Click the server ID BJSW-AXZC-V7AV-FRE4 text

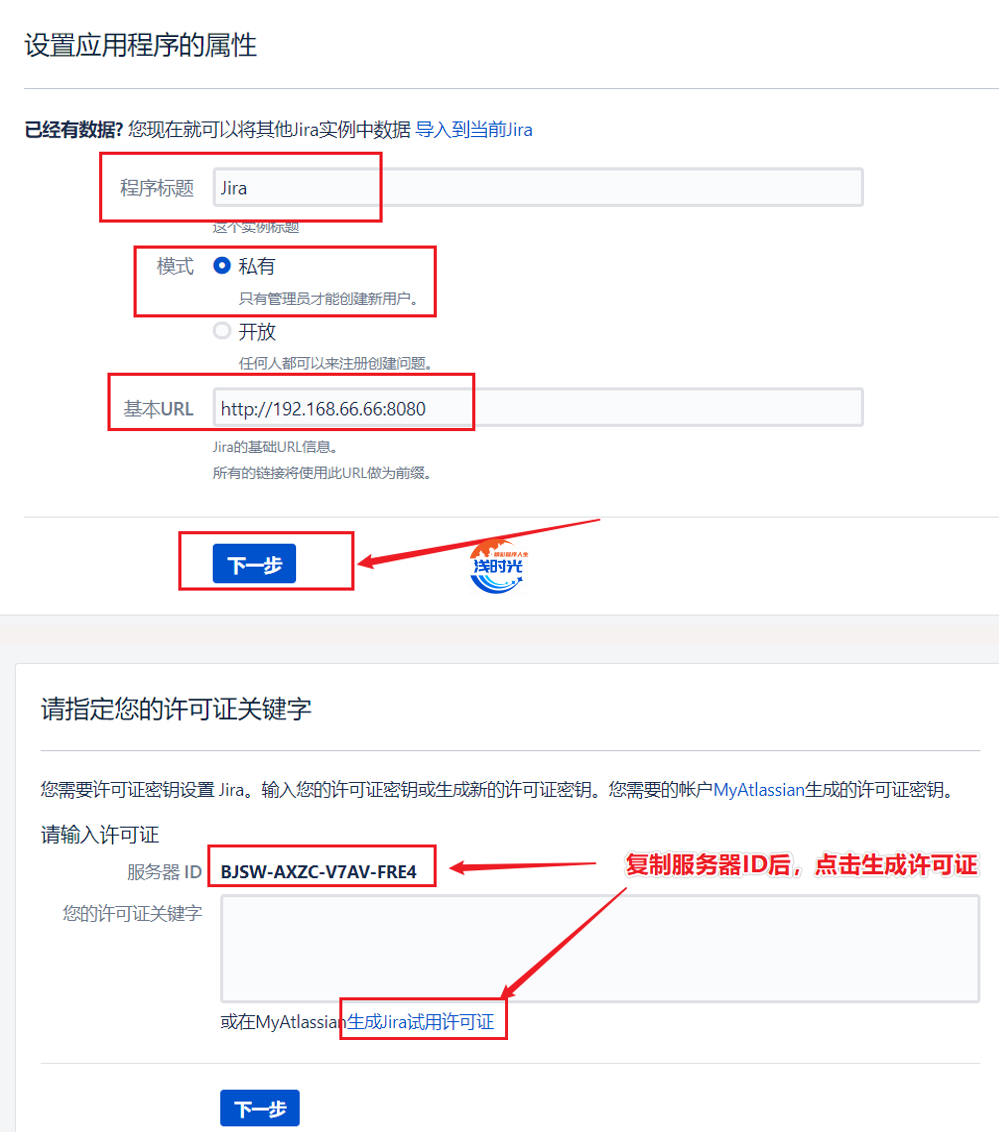(318, 872)
